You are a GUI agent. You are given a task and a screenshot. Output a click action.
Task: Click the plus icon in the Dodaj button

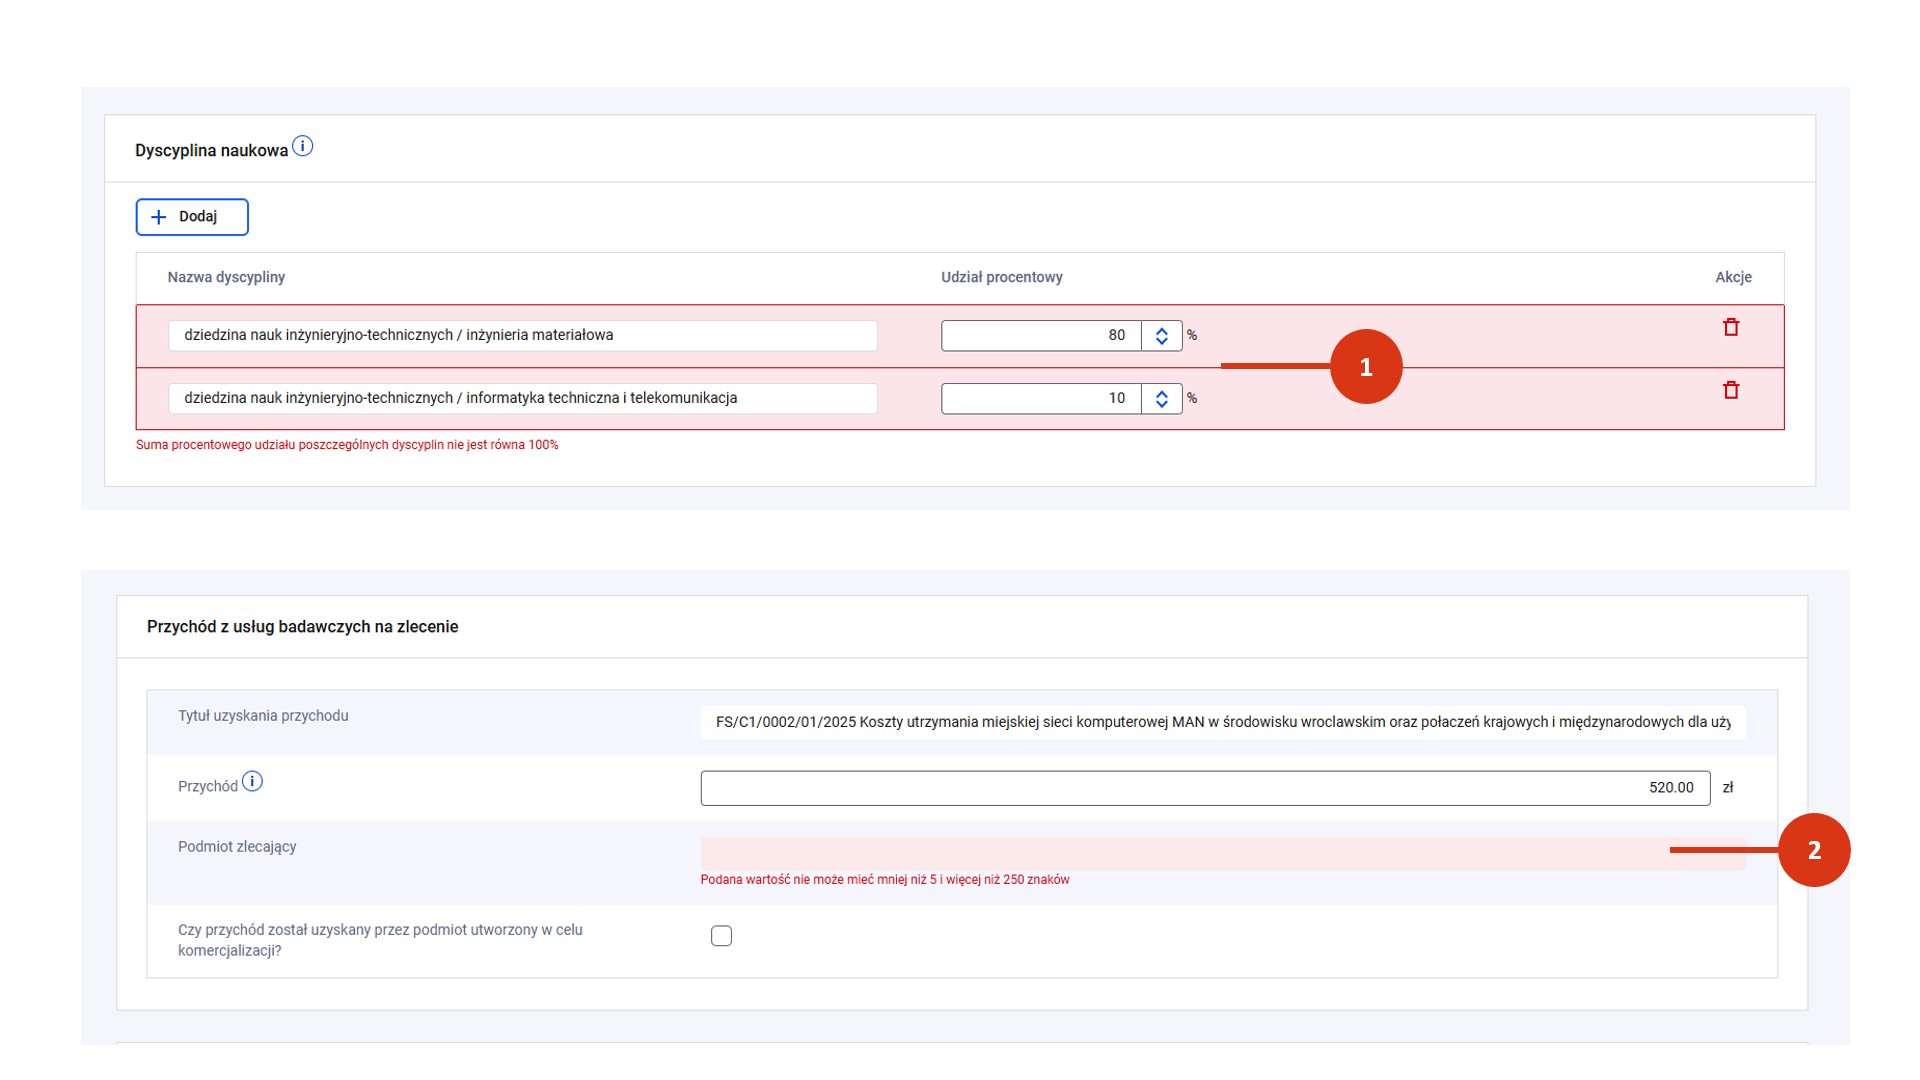point(159,217)
